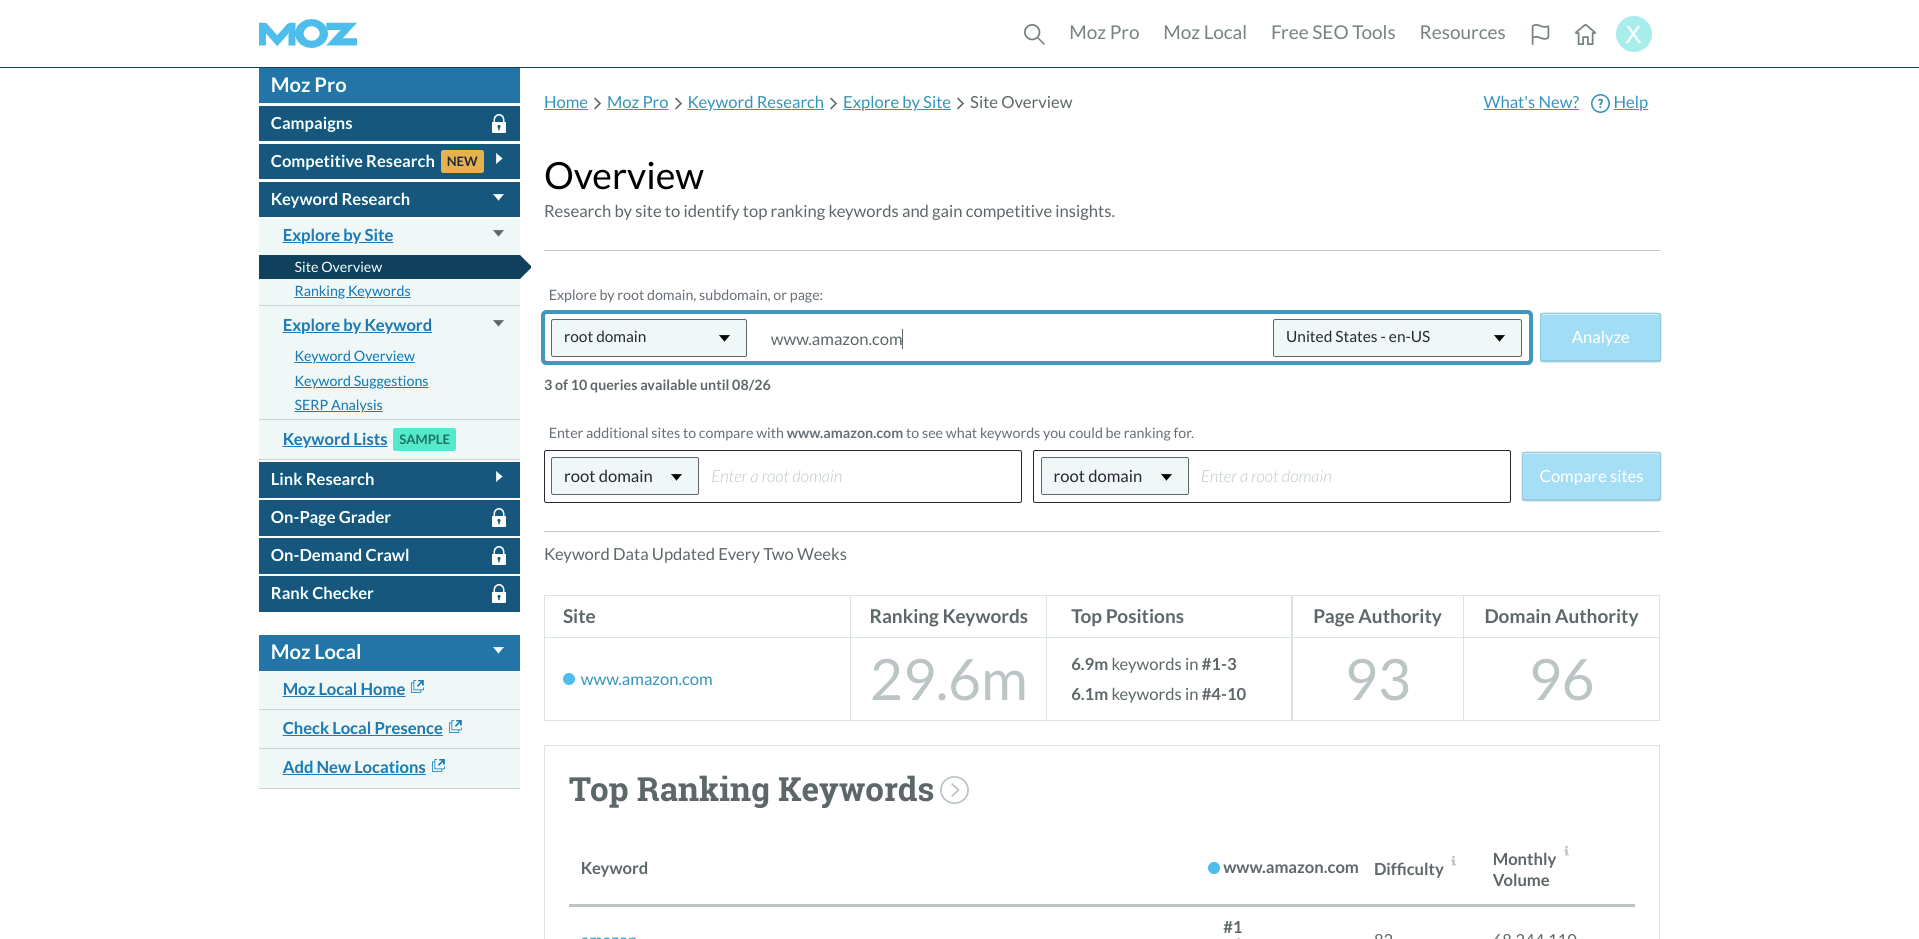Click the What's New? link

(x=1531, y=102)
